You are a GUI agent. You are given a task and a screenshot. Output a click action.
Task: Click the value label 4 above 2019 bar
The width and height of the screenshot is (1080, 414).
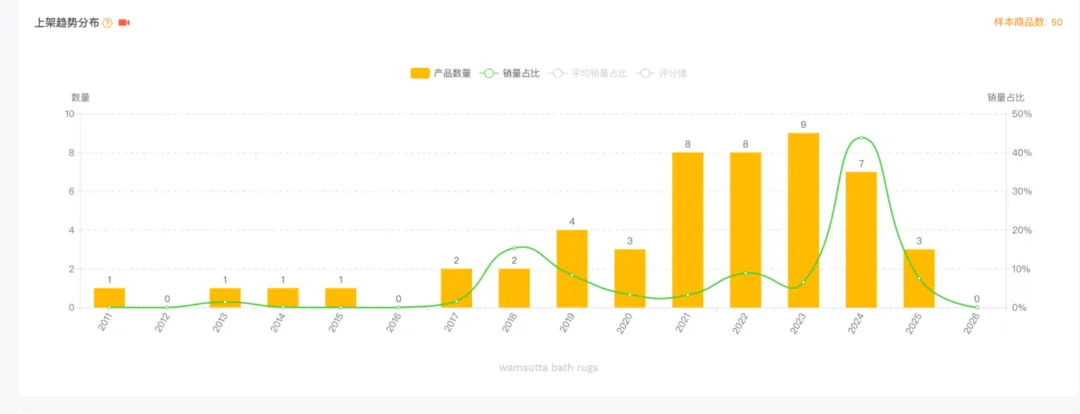[x=572, y=222]
